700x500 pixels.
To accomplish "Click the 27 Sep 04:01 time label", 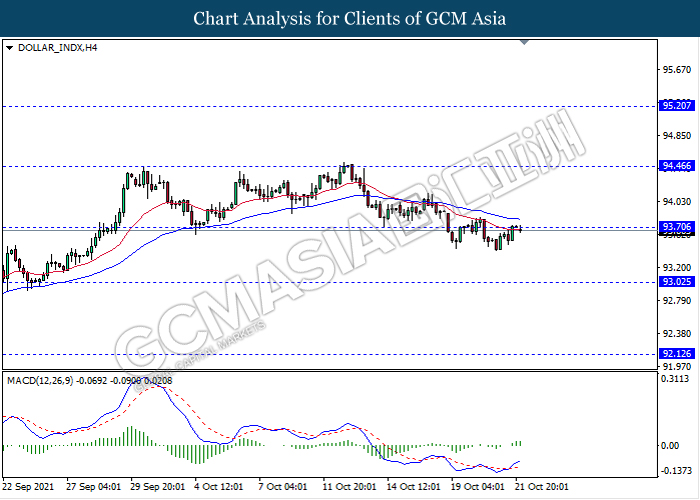I will (x=93, y=487).
